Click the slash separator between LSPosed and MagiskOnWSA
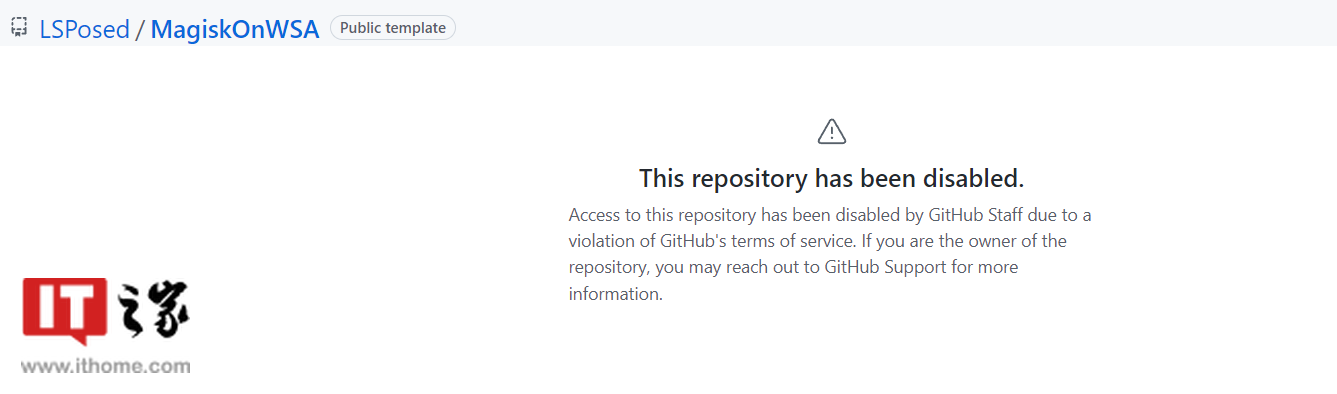The image size is (1337, 394). pos(140,29)
